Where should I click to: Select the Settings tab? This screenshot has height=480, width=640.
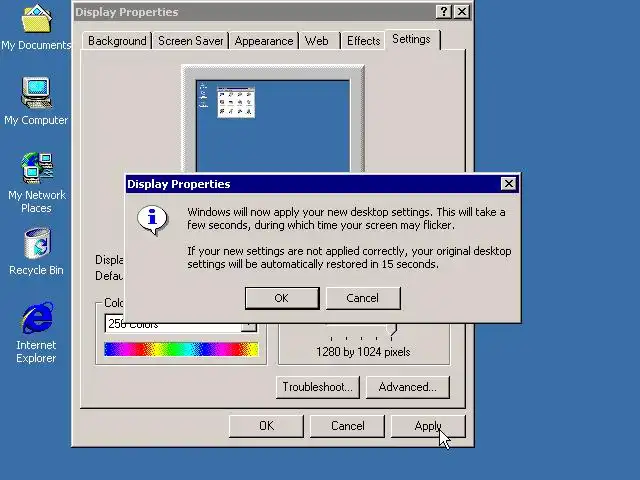click(411, 39)
